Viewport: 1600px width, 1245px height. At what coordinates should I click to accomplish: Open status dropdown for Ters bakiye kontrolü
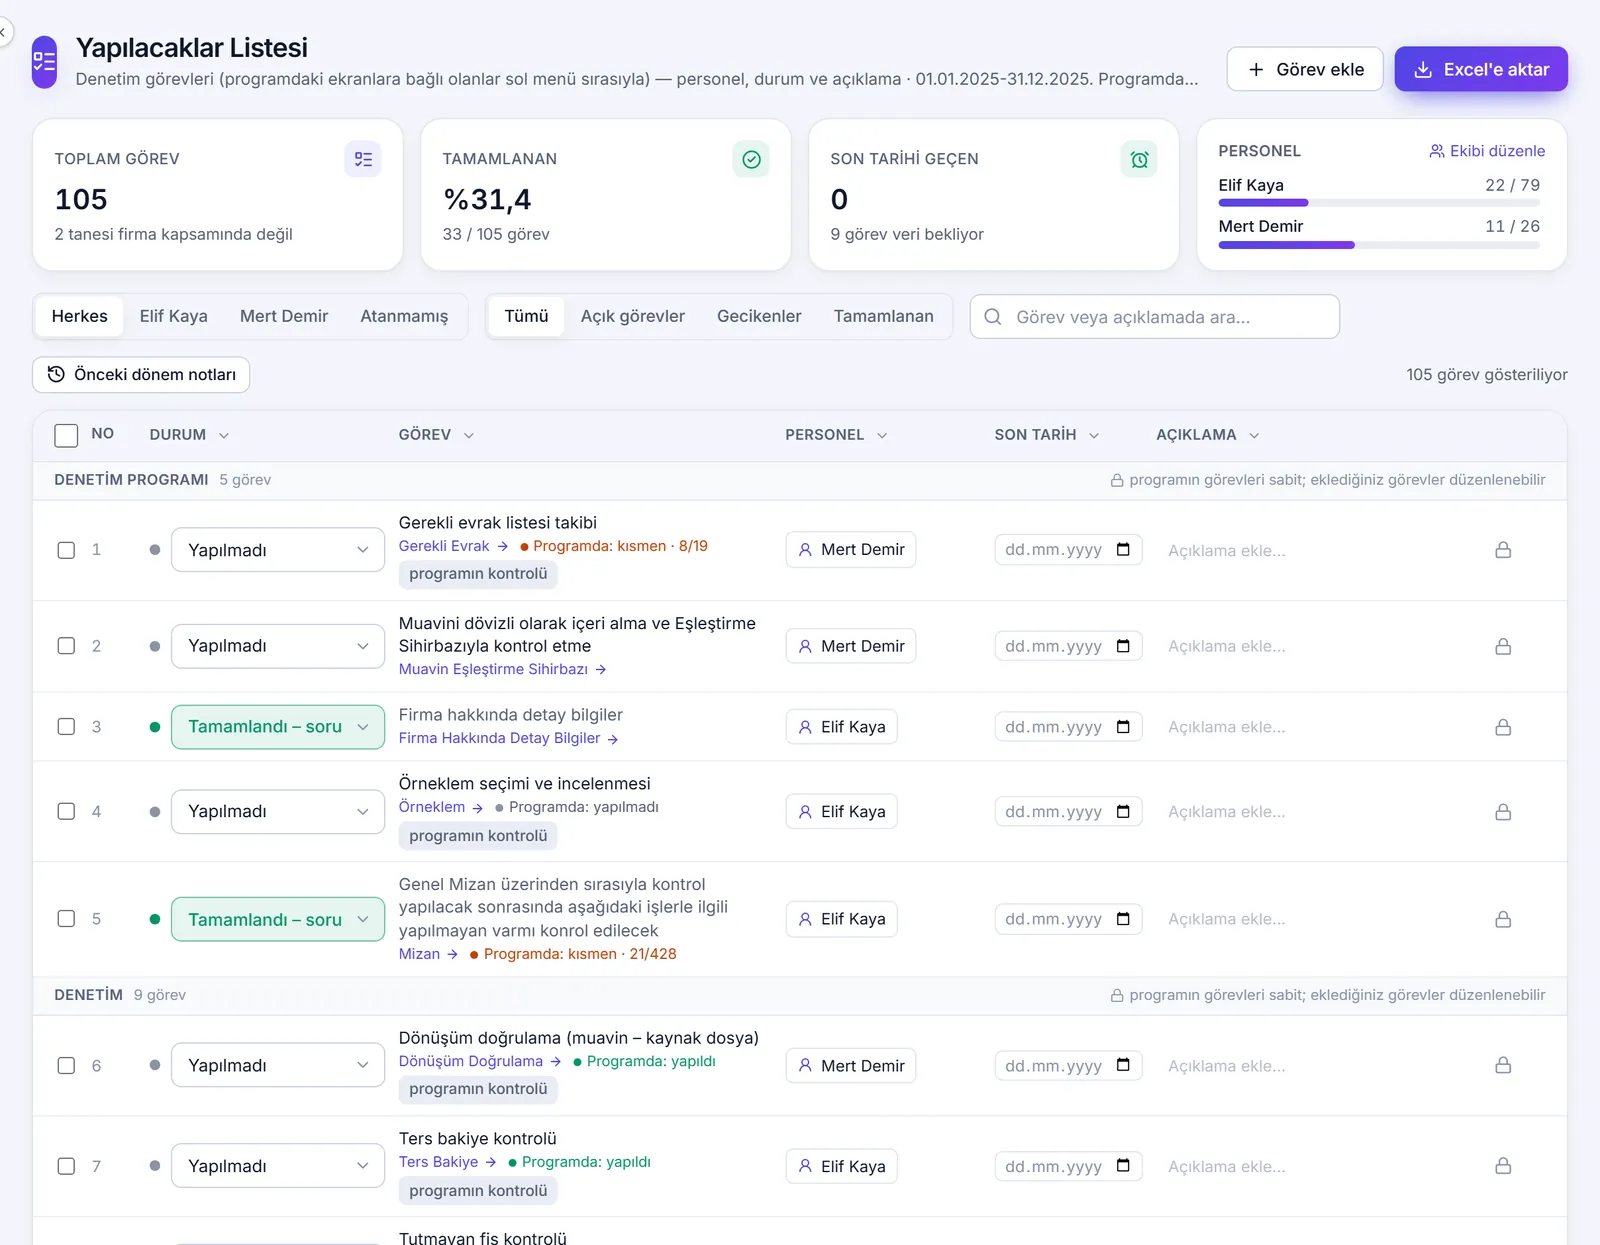pos(278,1166)
